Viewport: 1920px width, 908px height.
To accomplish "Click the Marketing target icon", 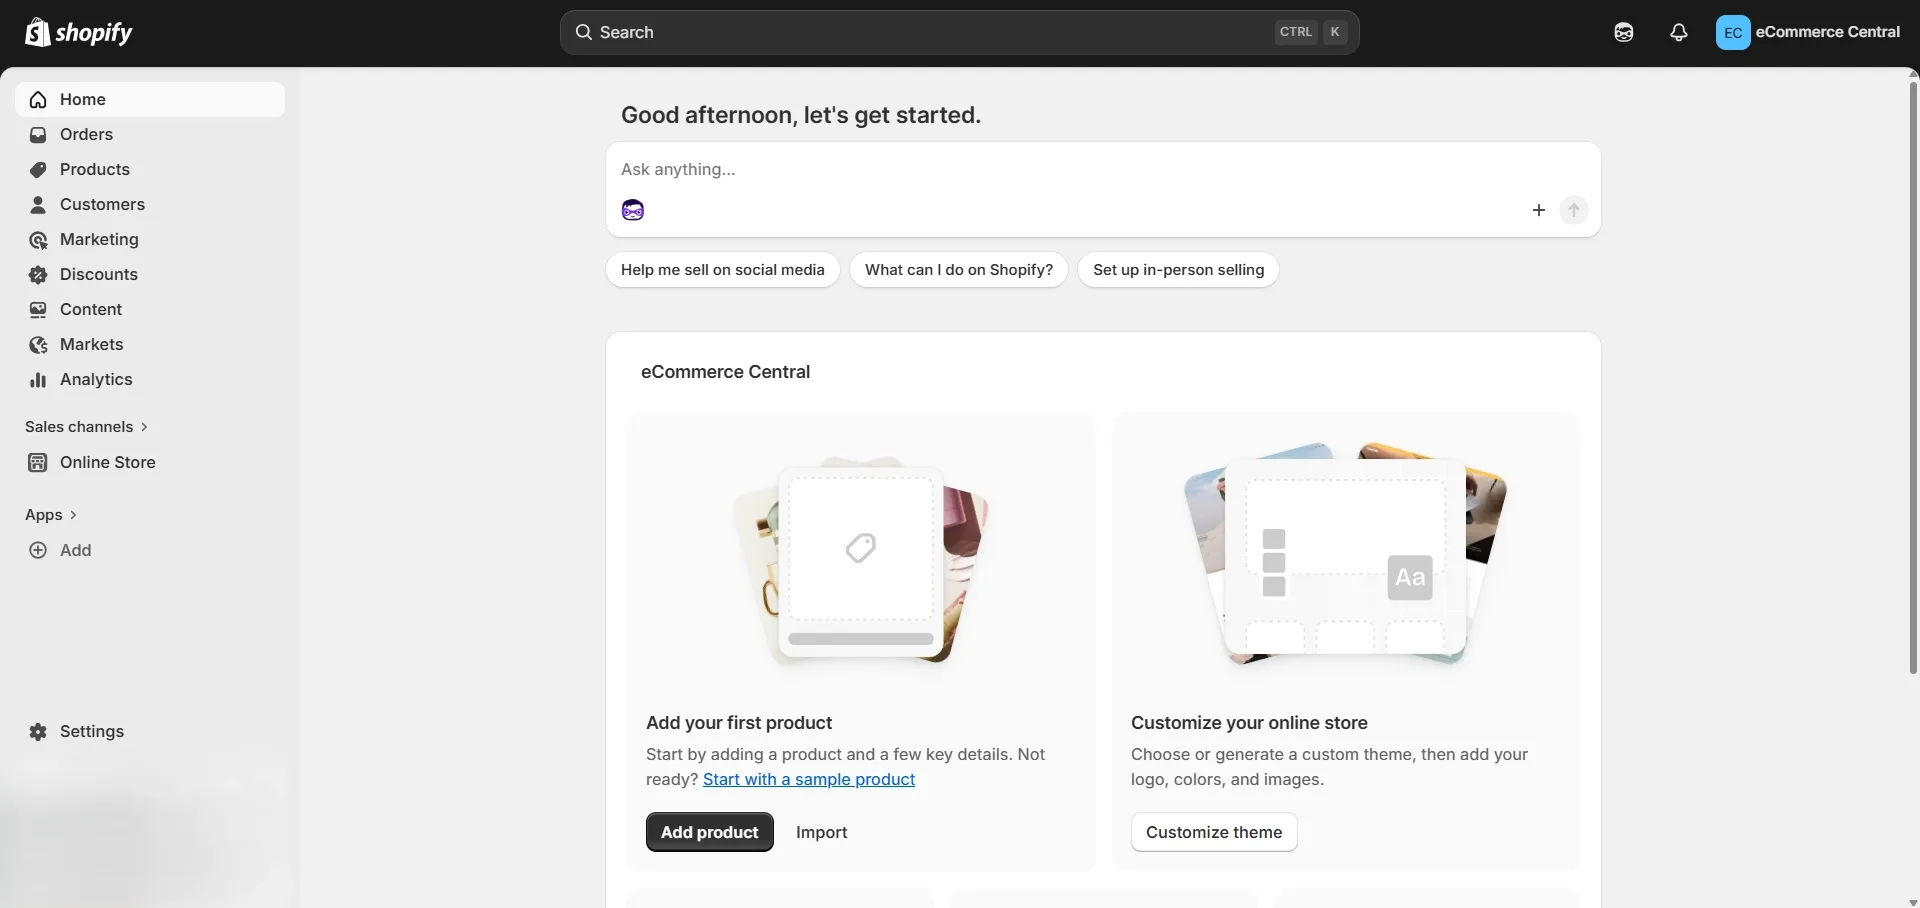I will click(x=38, y=240).
